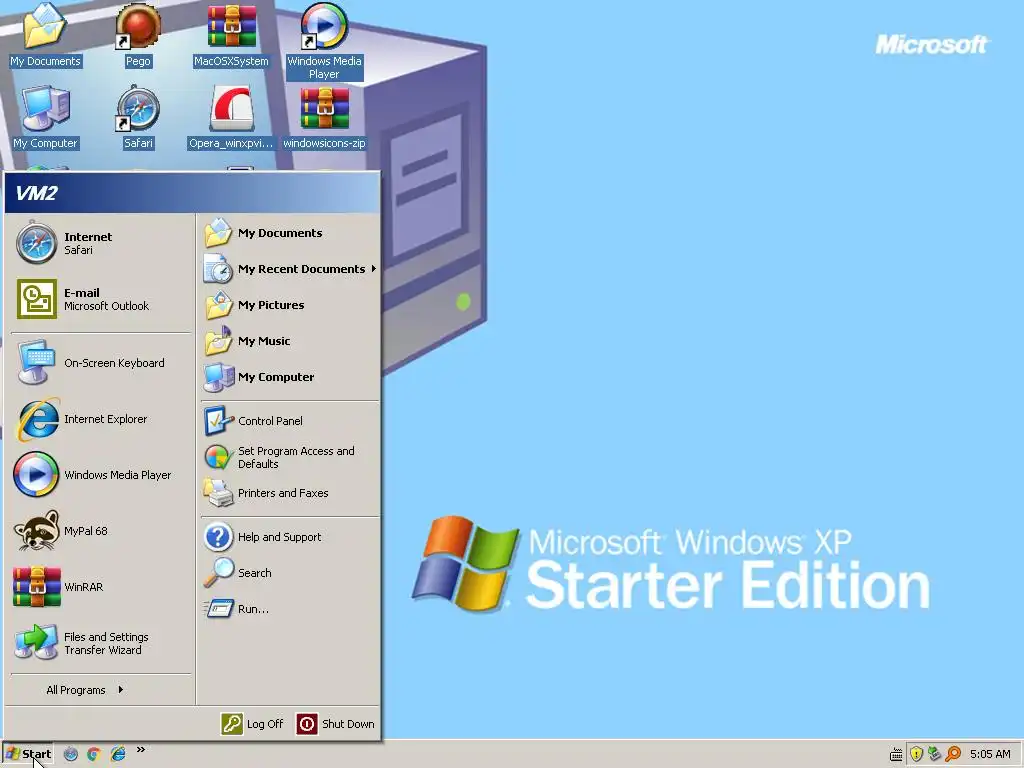
Task: Click Safely Remove Hardware tray icon
Action: click(935, 754)
